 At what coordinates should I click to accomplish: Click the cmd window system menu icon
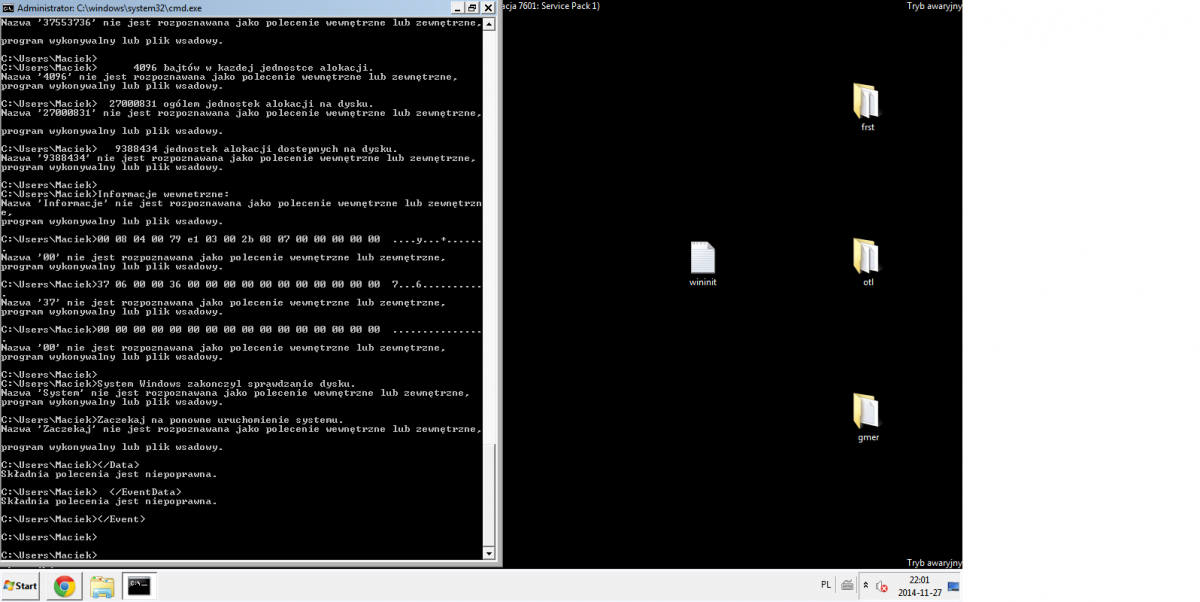pyautogui.click(x=8, y=7)
